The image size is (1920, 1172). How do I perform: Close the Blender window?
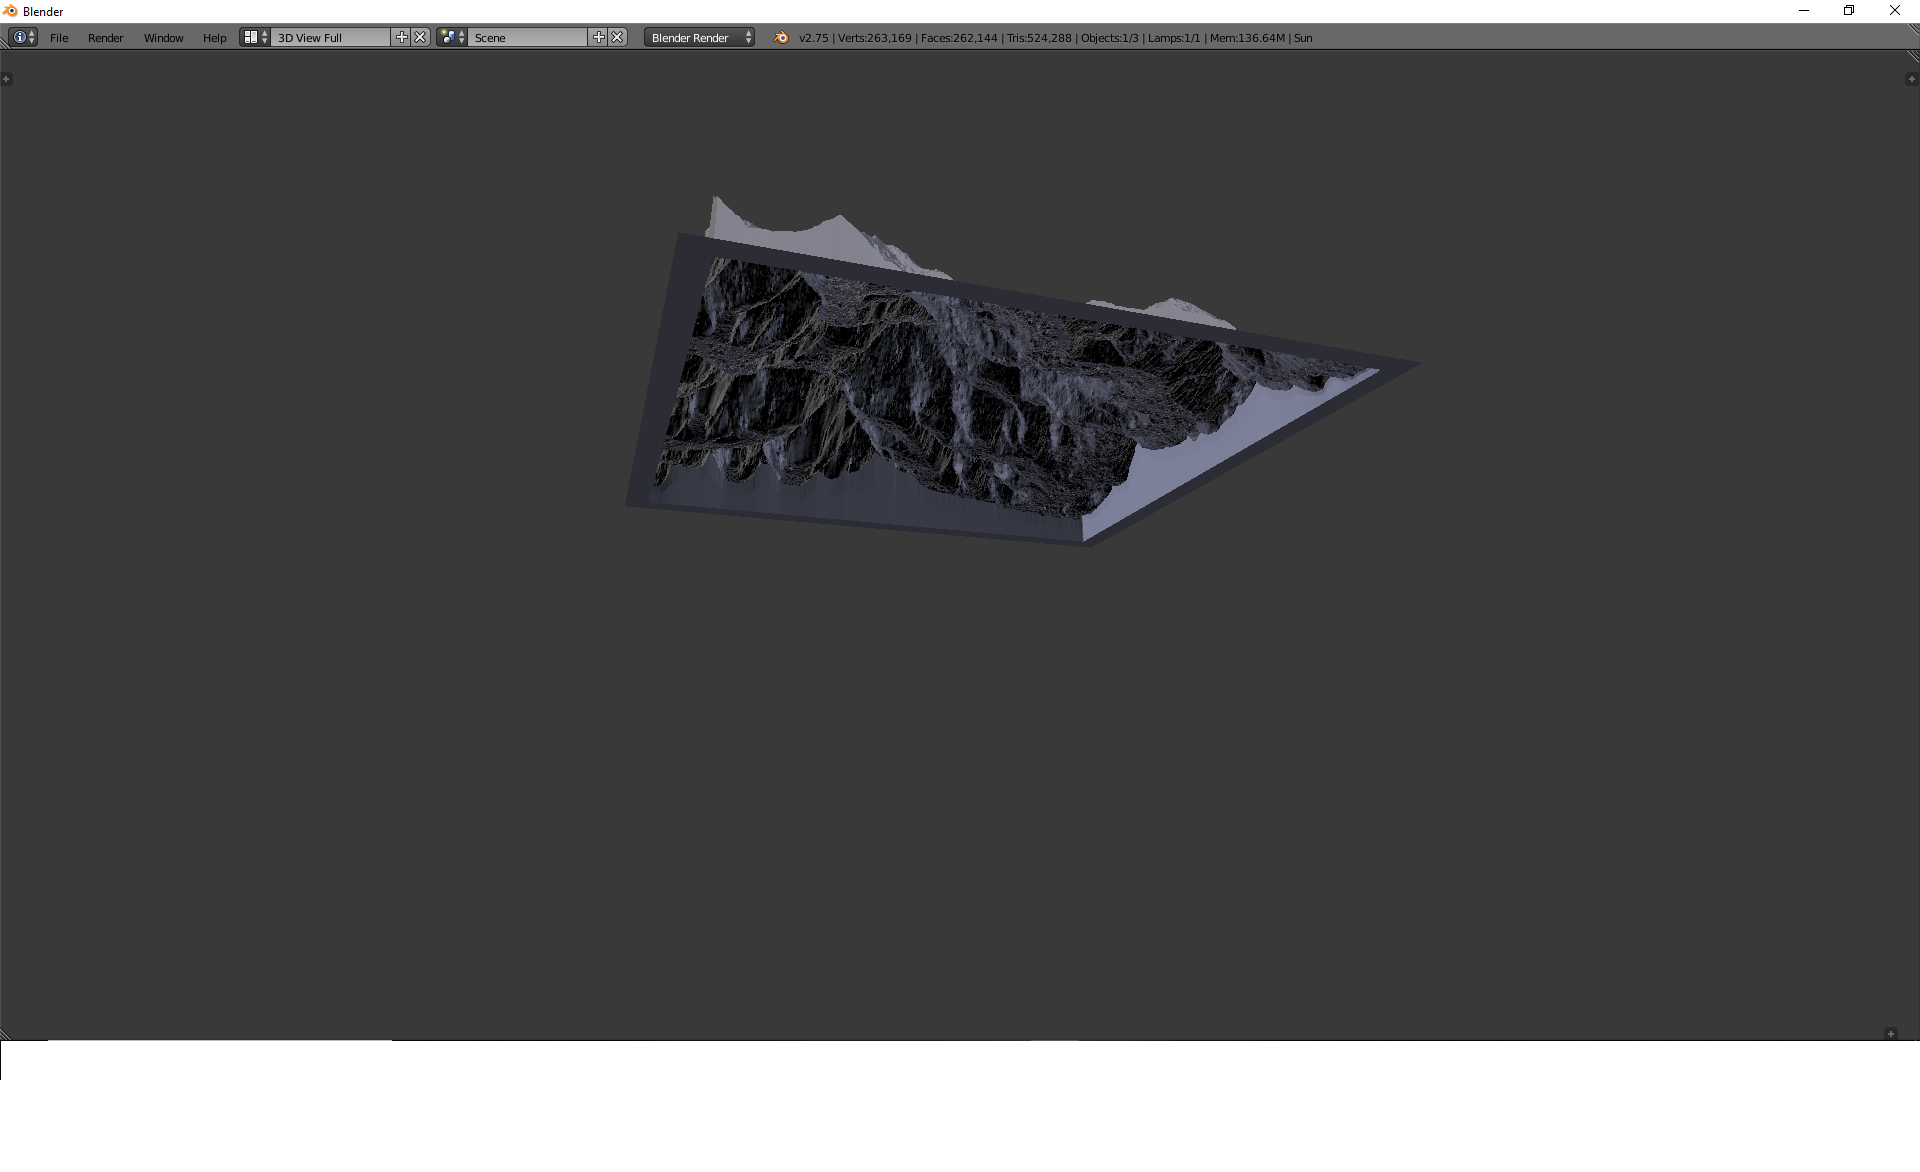click(1895, 11)
